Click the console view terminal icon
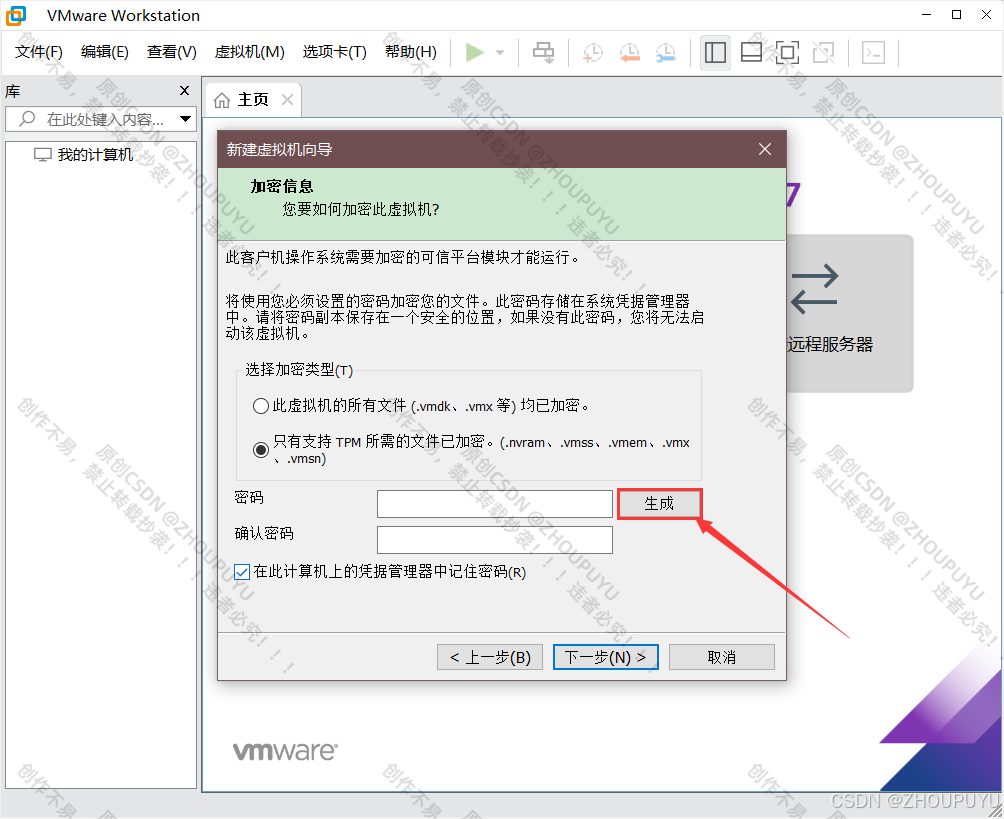Viewport: 1004px width, 819px height. tap(873, 53)
